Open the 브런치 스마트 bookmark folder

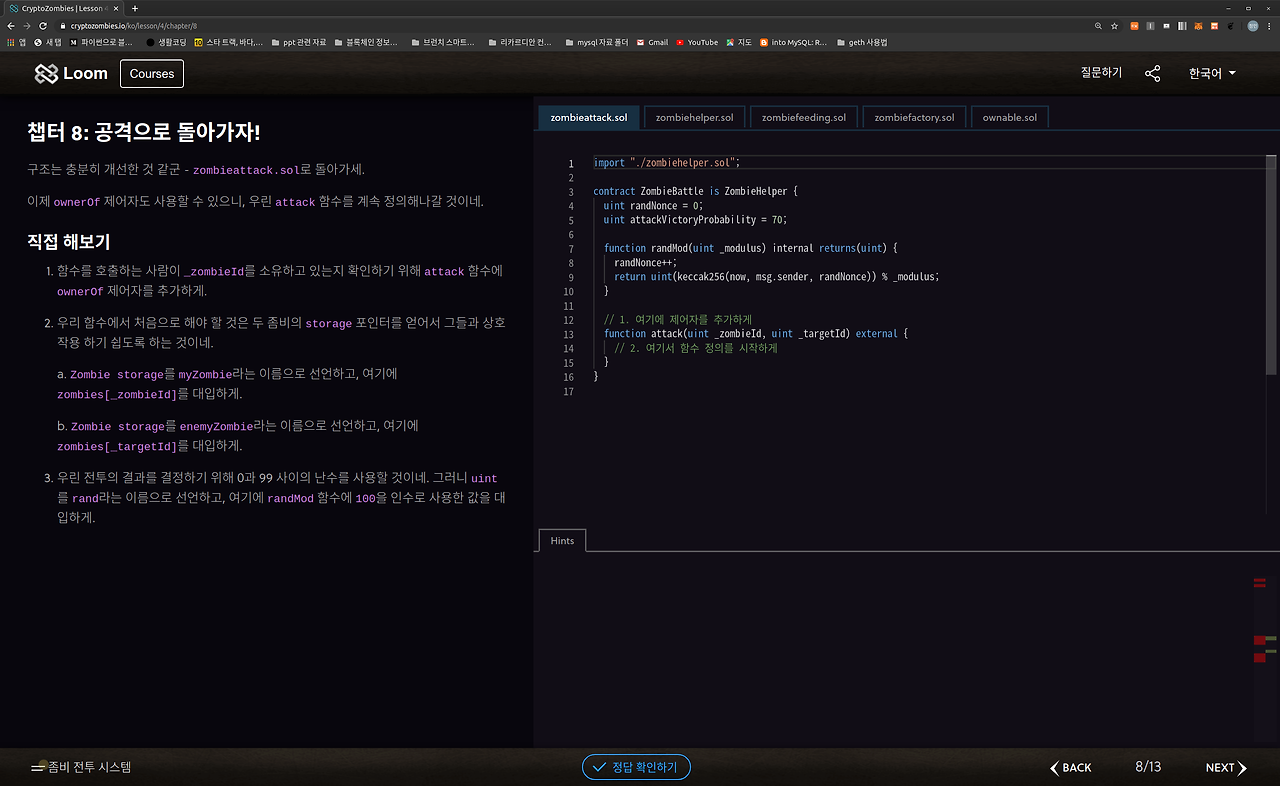(x=442, y=42)
